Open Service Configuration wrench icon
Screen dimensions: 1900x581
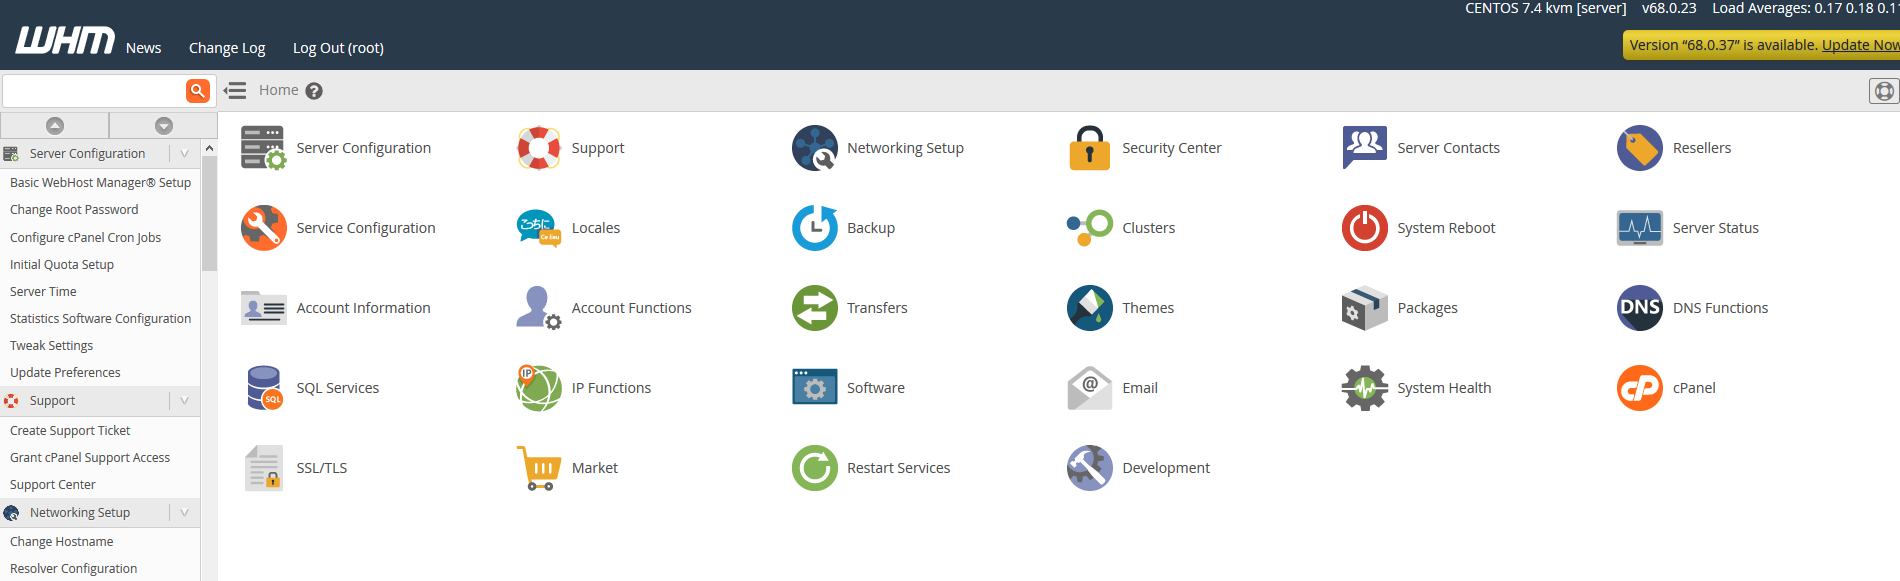click(264, 228)
